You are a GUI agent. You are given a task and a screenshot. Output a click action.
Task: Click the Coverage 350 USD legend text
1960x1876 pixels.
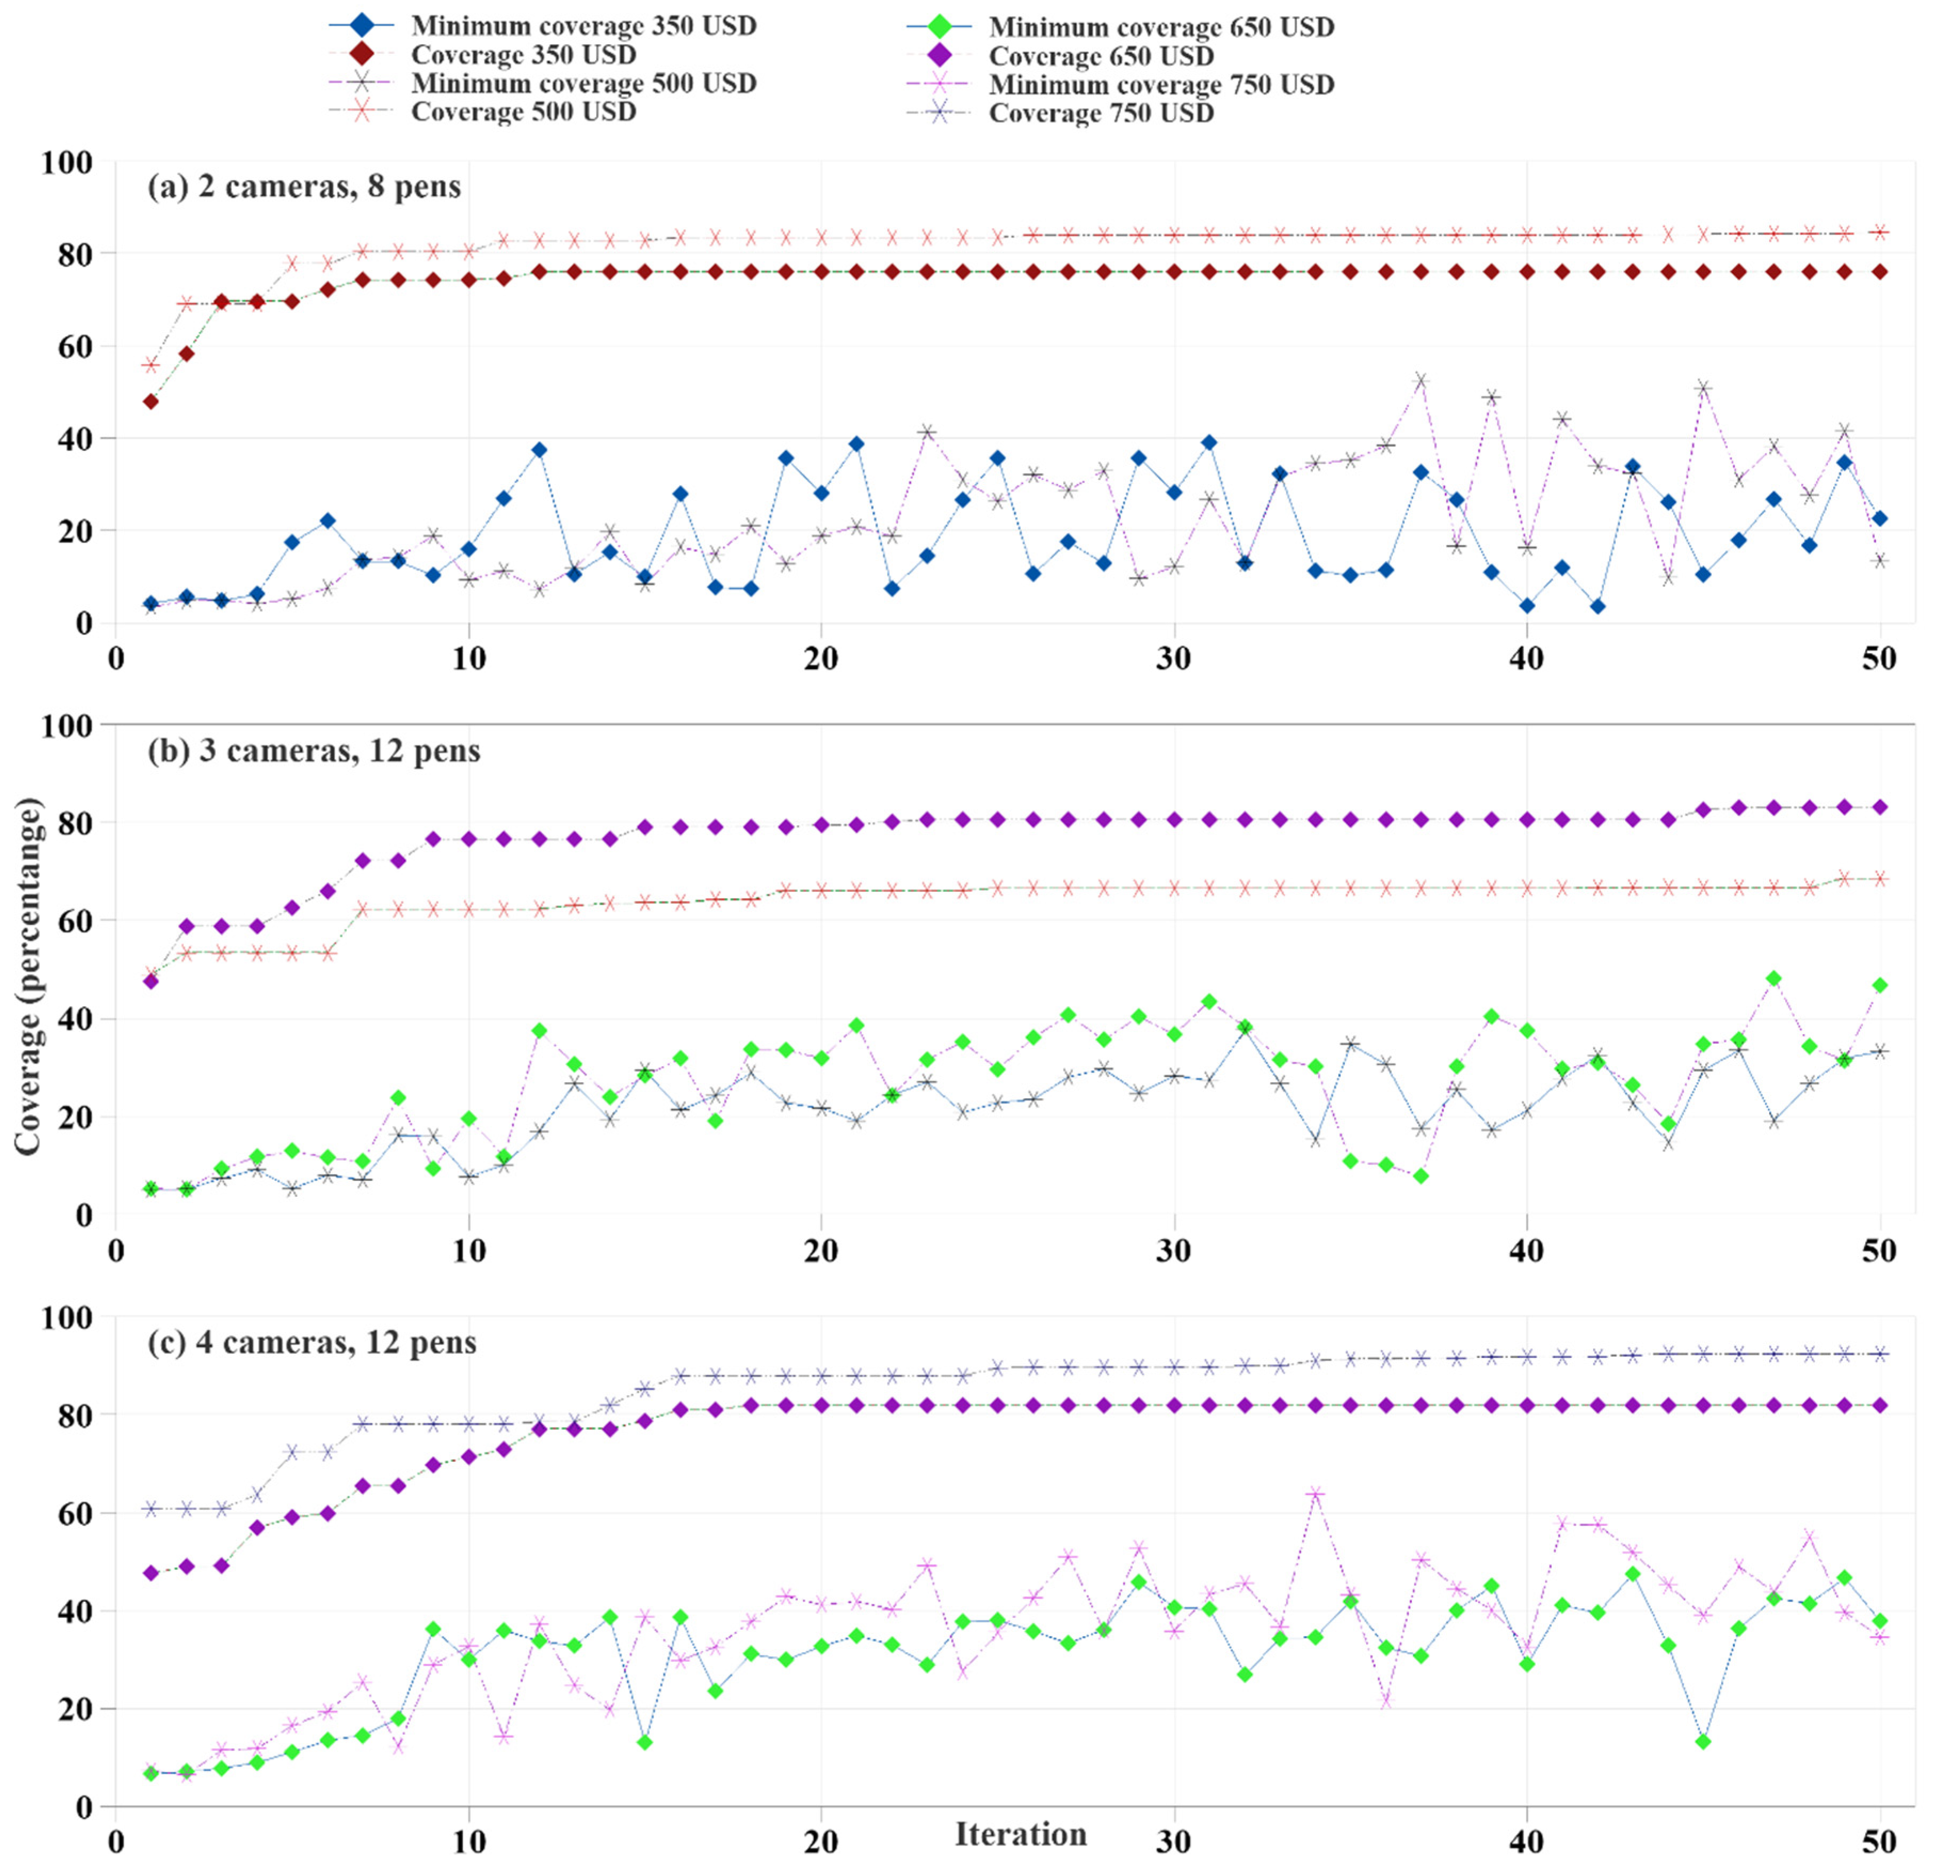click(523, 54)
